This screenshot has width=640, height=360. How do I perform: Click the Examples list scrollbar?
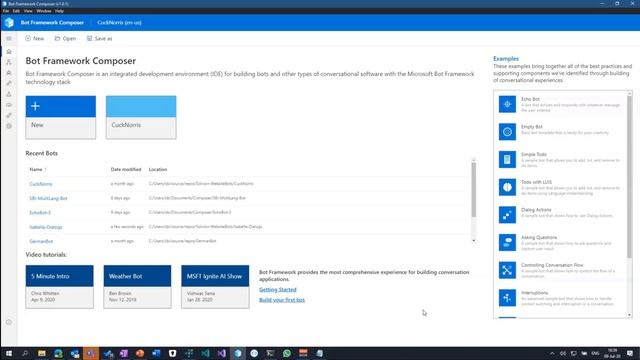click(629, 178)
